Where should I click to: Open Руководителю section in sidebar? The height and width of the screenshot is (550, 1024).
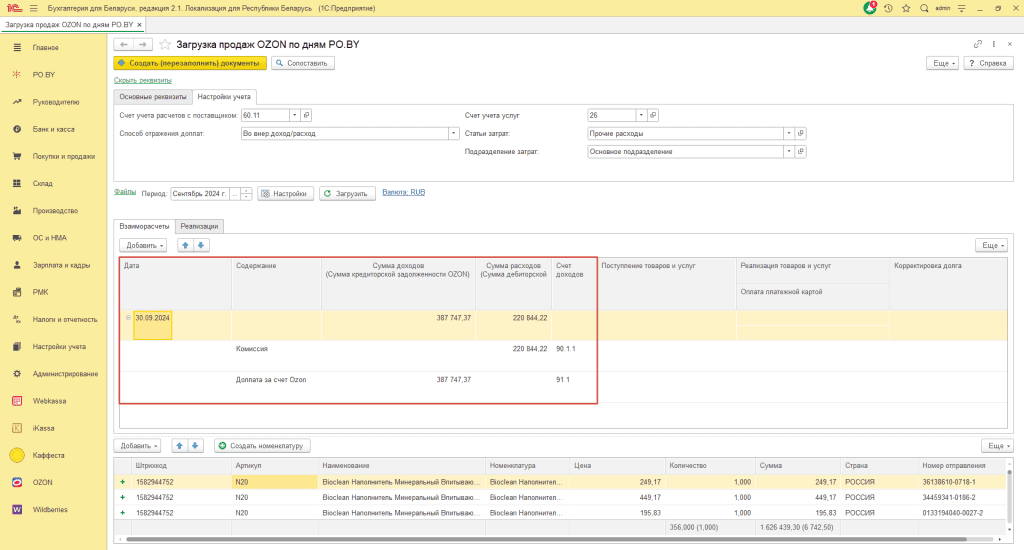56,102
